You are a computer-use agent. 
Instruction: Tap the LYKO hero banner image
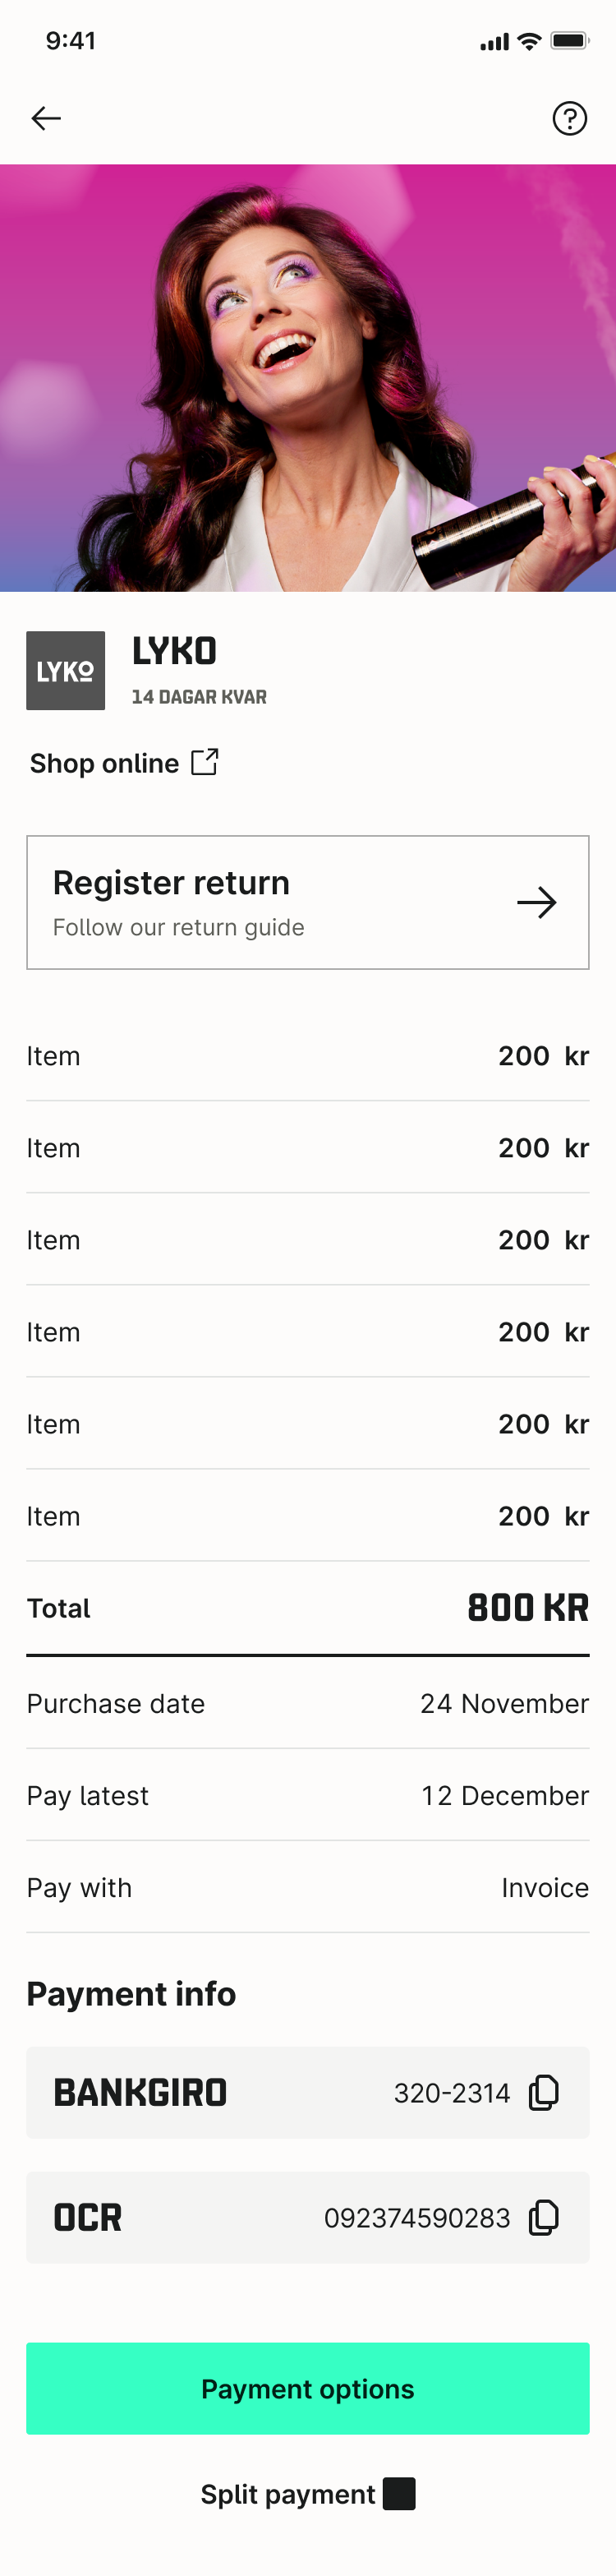click(308, 378)
